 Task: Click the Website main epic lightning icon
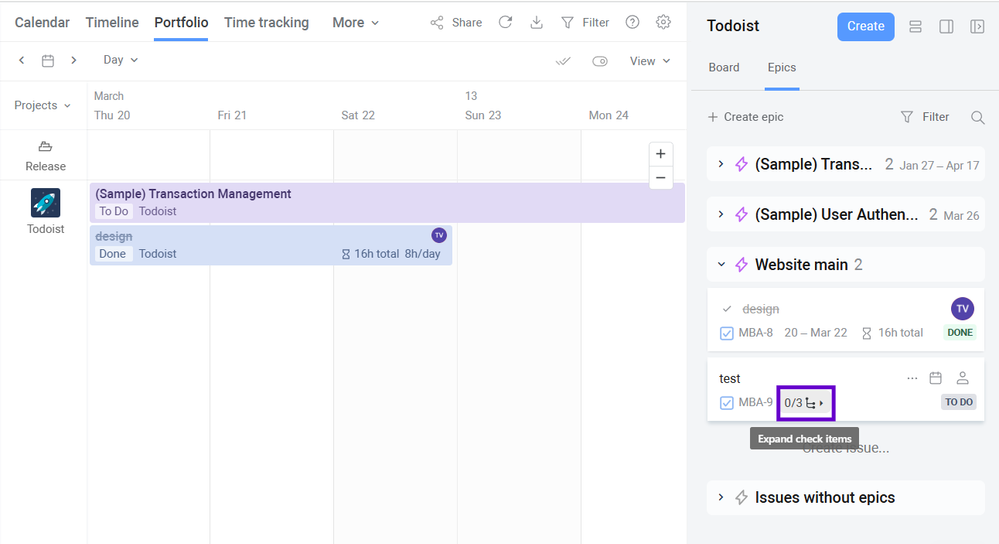741,265
